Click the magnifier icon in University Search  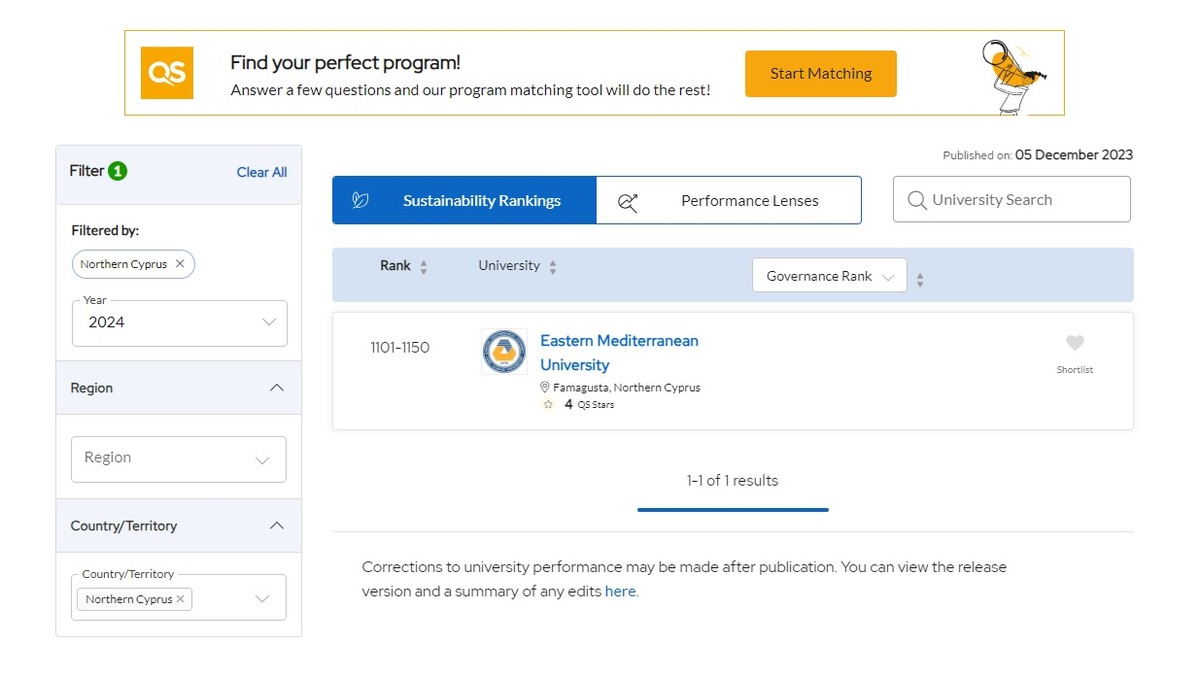(x=916, y=200)
